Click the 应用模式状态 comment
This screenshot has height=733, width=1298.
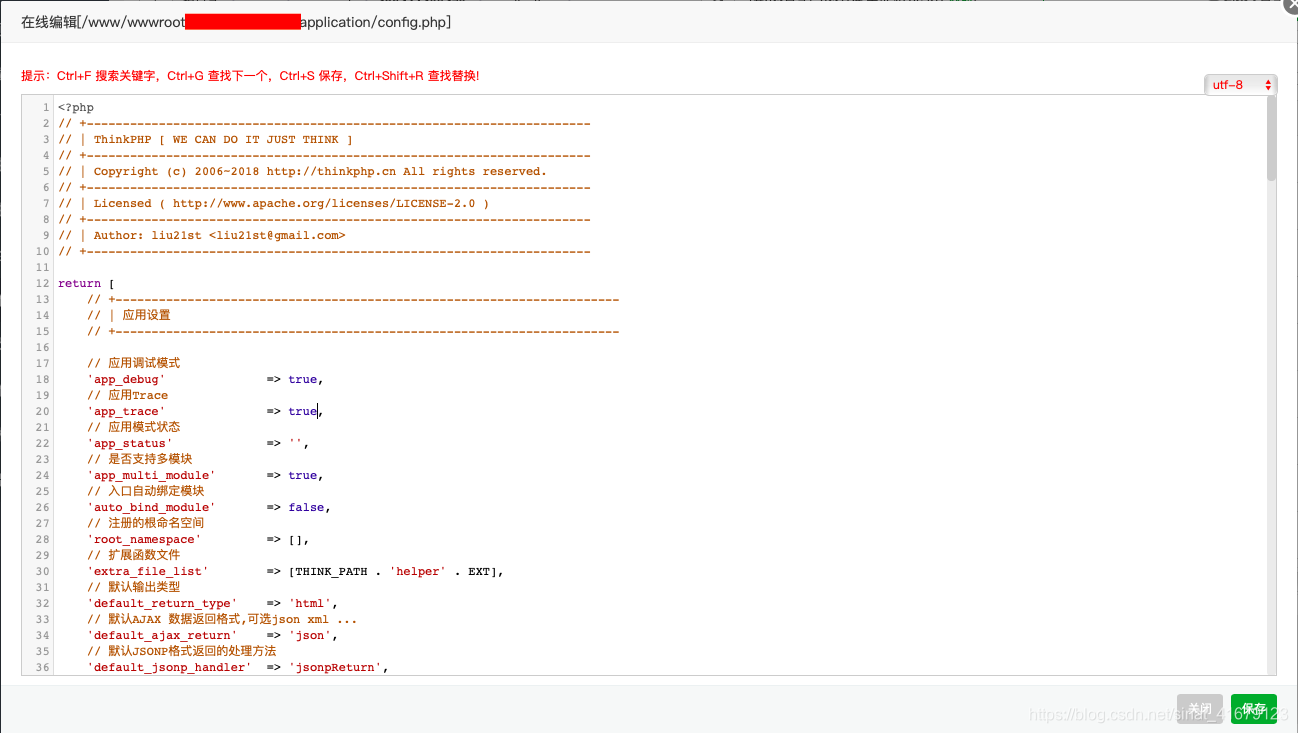(x=134, y=427)
